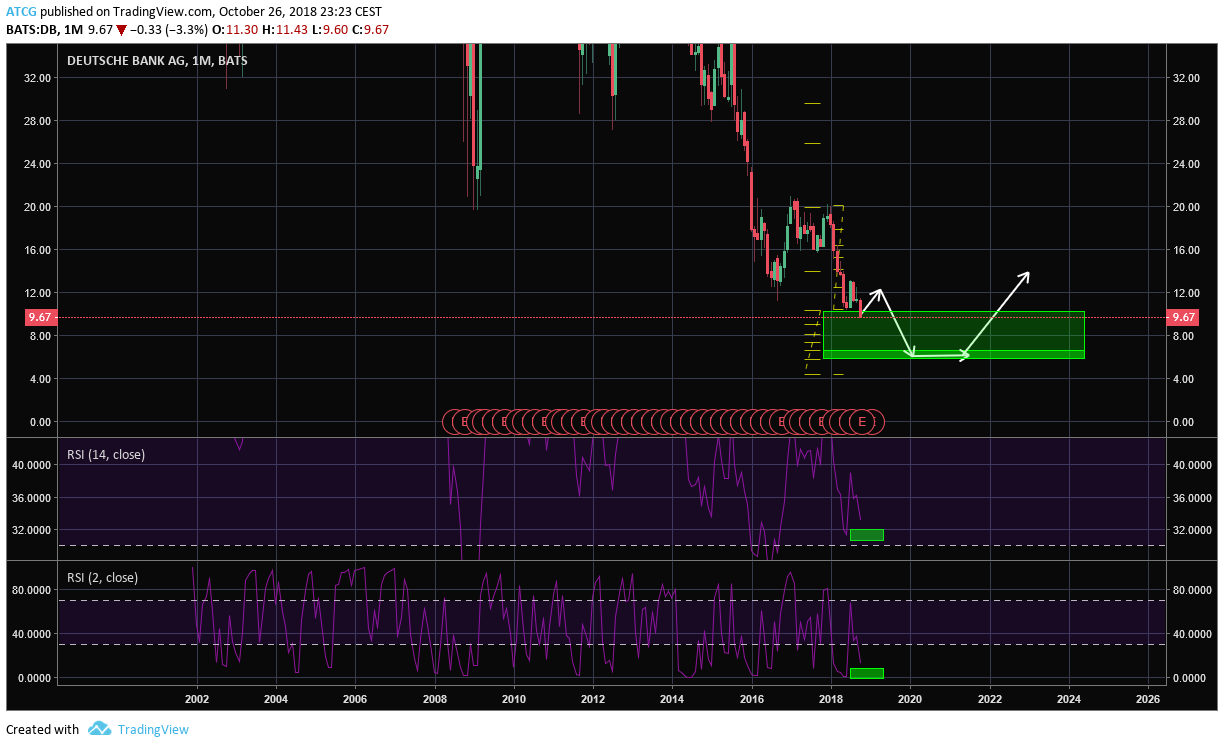Viewport: 1224px width, 747px height.
Task: Click the 24.00 label on the left price axis
Action: 37,164
